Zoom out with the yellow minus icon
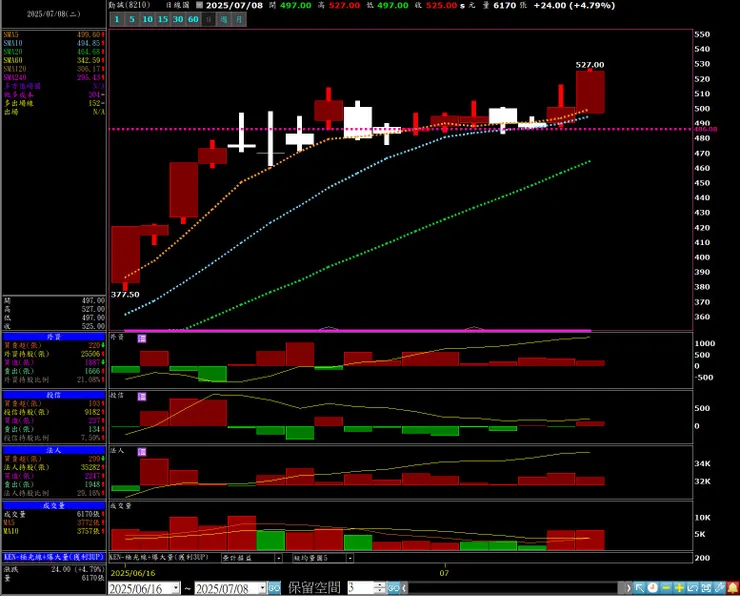Image resolution: width=740 pixels, height=596 pixels. tap(666, 588)
